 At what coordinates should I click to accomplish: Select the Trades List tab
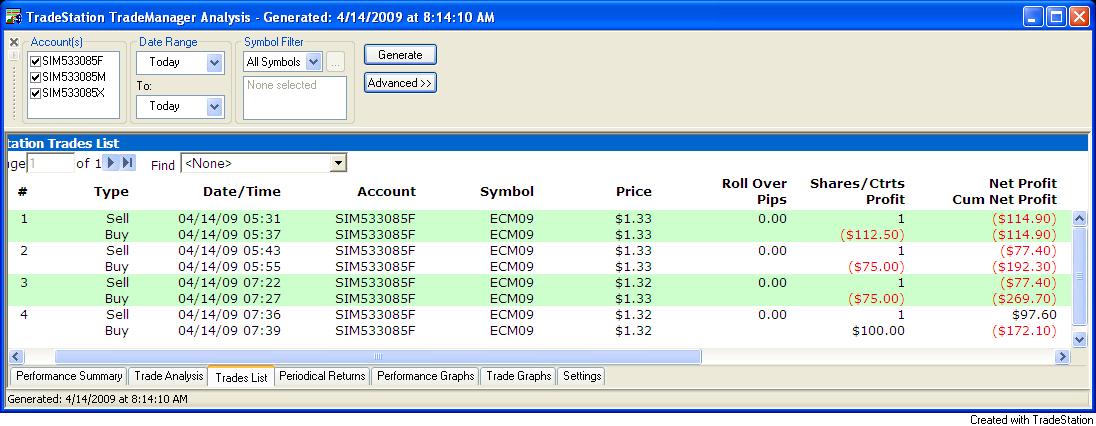tap(241, 377)
